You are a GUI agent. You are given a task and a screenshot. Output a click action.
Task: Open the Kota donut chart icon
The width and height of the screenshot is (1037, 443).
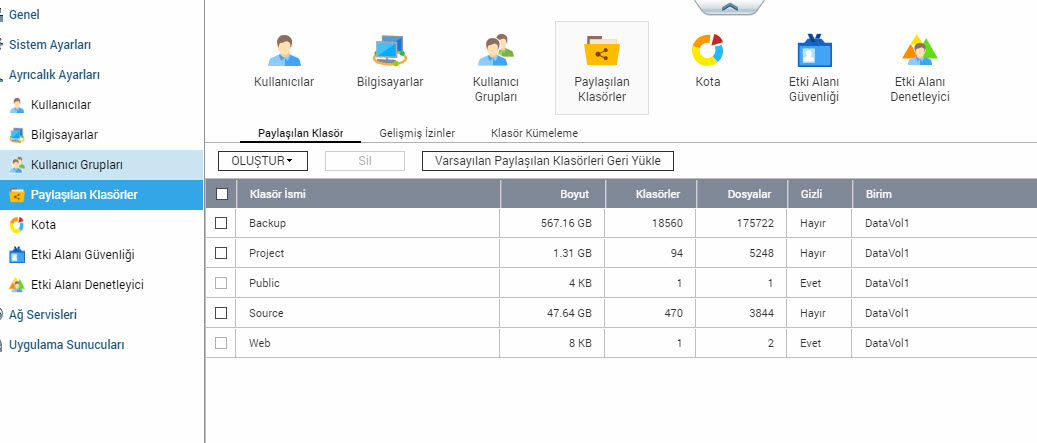pyautogui.click(x=708, y=51)
